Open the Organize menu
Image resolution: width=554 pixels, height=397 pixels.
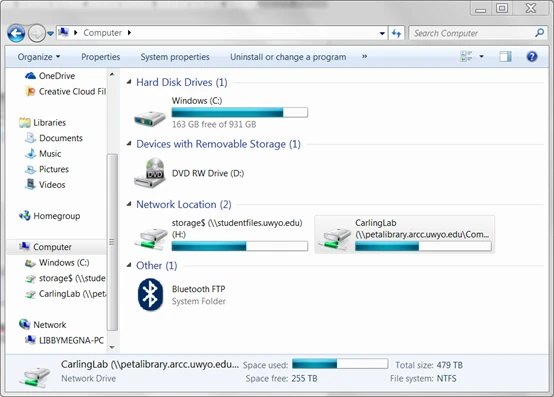(x=39, y=57)
